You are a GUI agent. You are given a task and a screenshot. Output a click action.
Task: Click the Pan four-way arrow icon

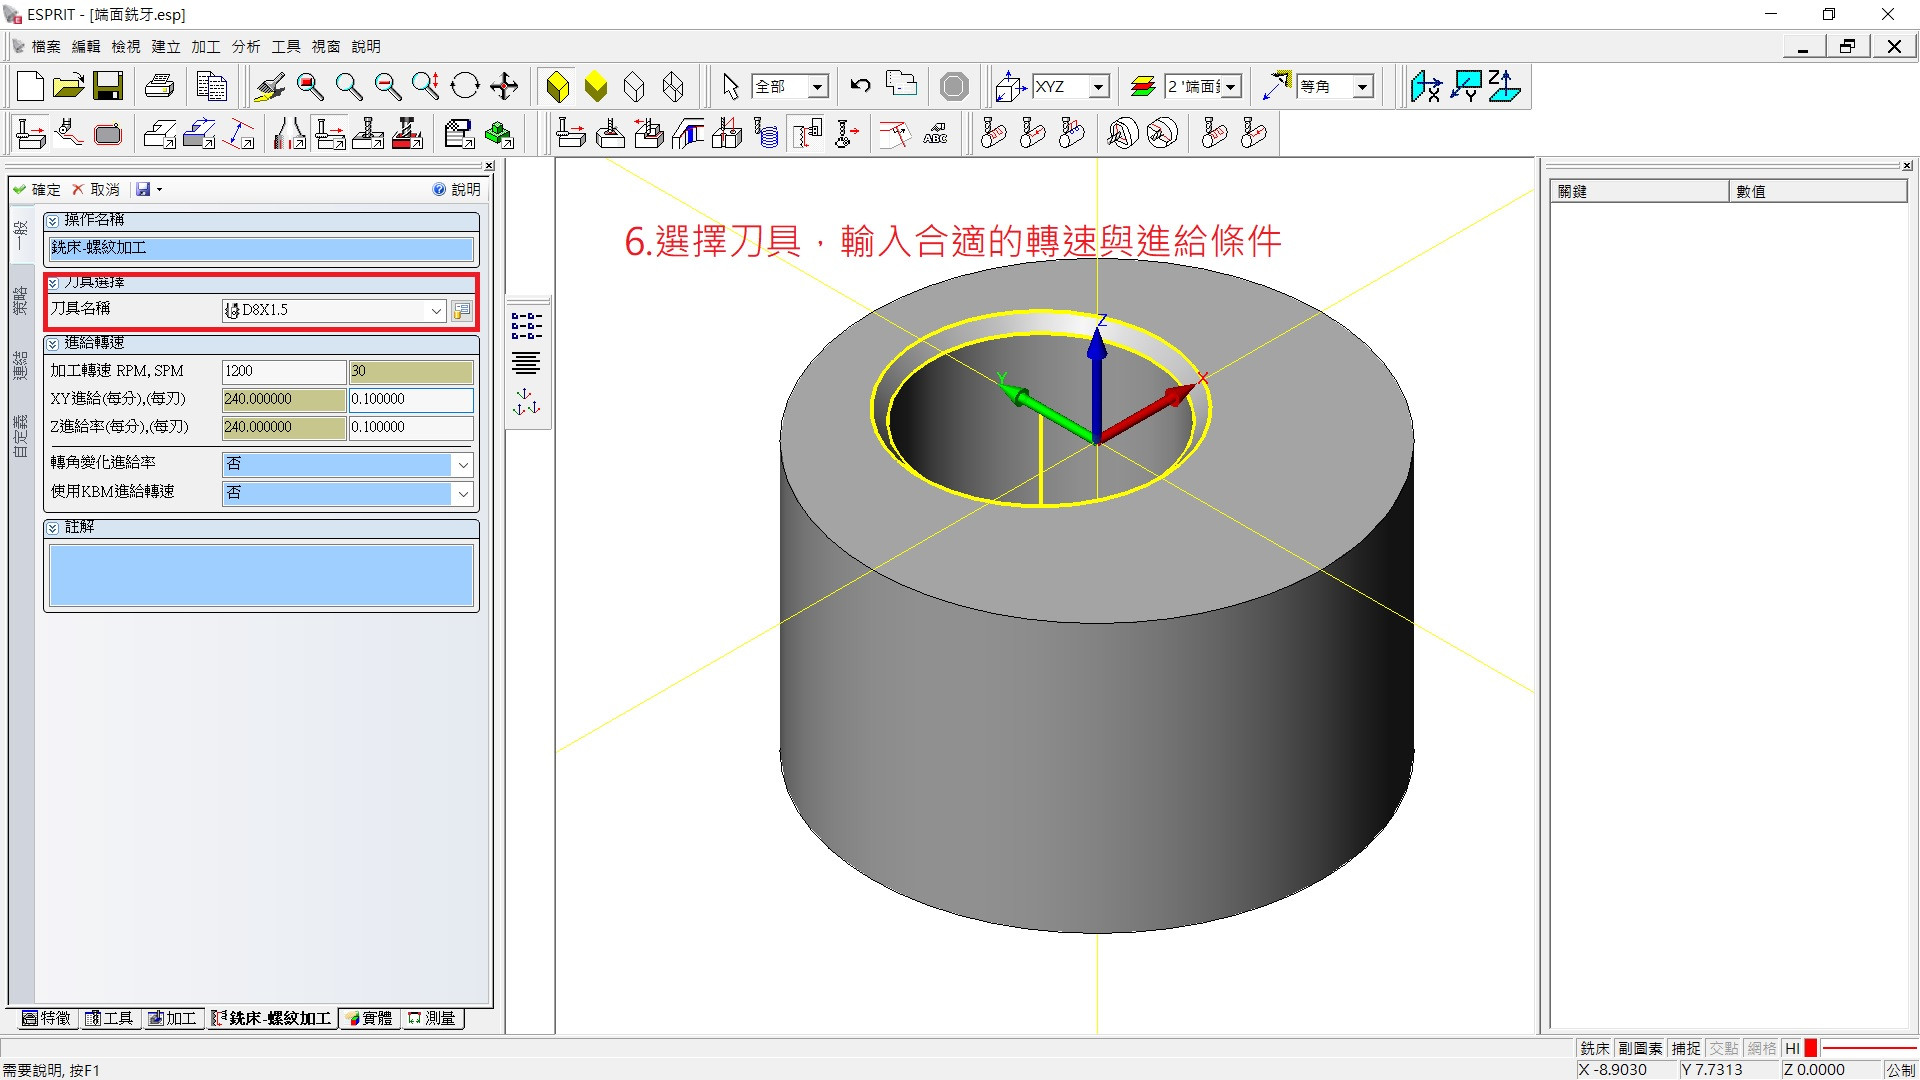click(505, 86)
